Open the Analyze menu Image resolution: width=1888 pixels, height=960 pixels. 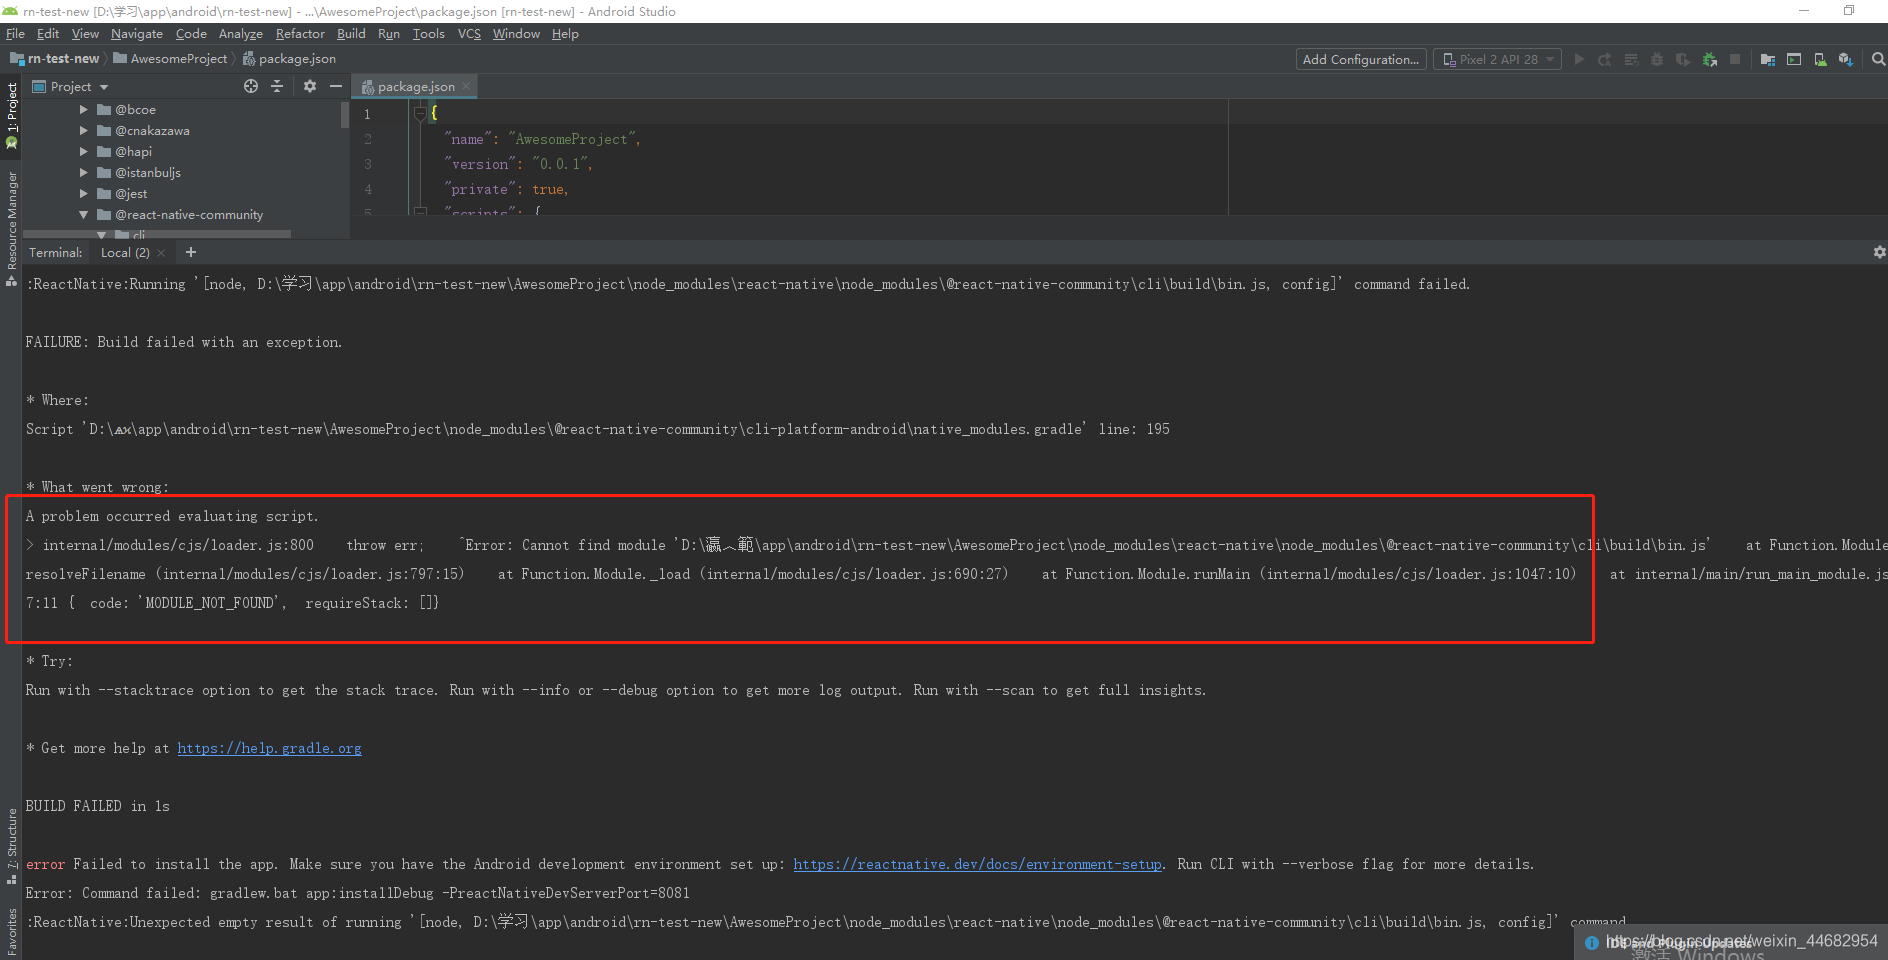coord(241,34)
